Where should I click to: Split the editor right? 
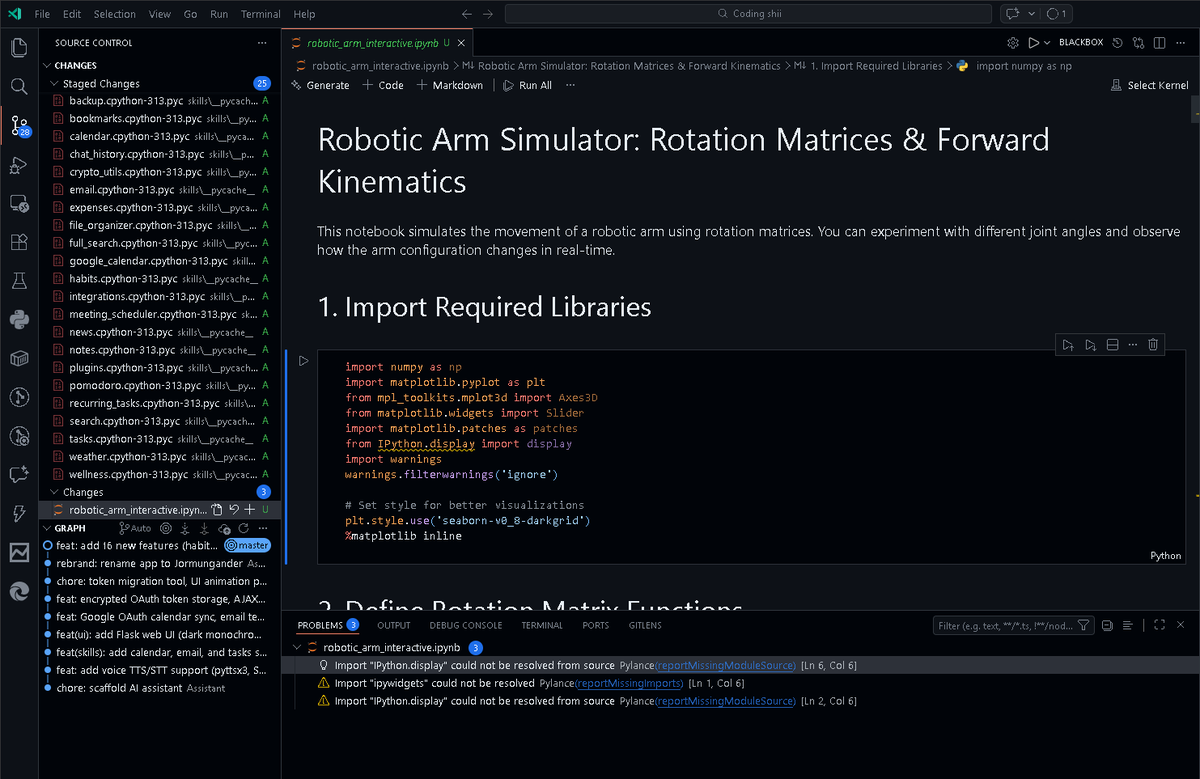coord(1160,43)
